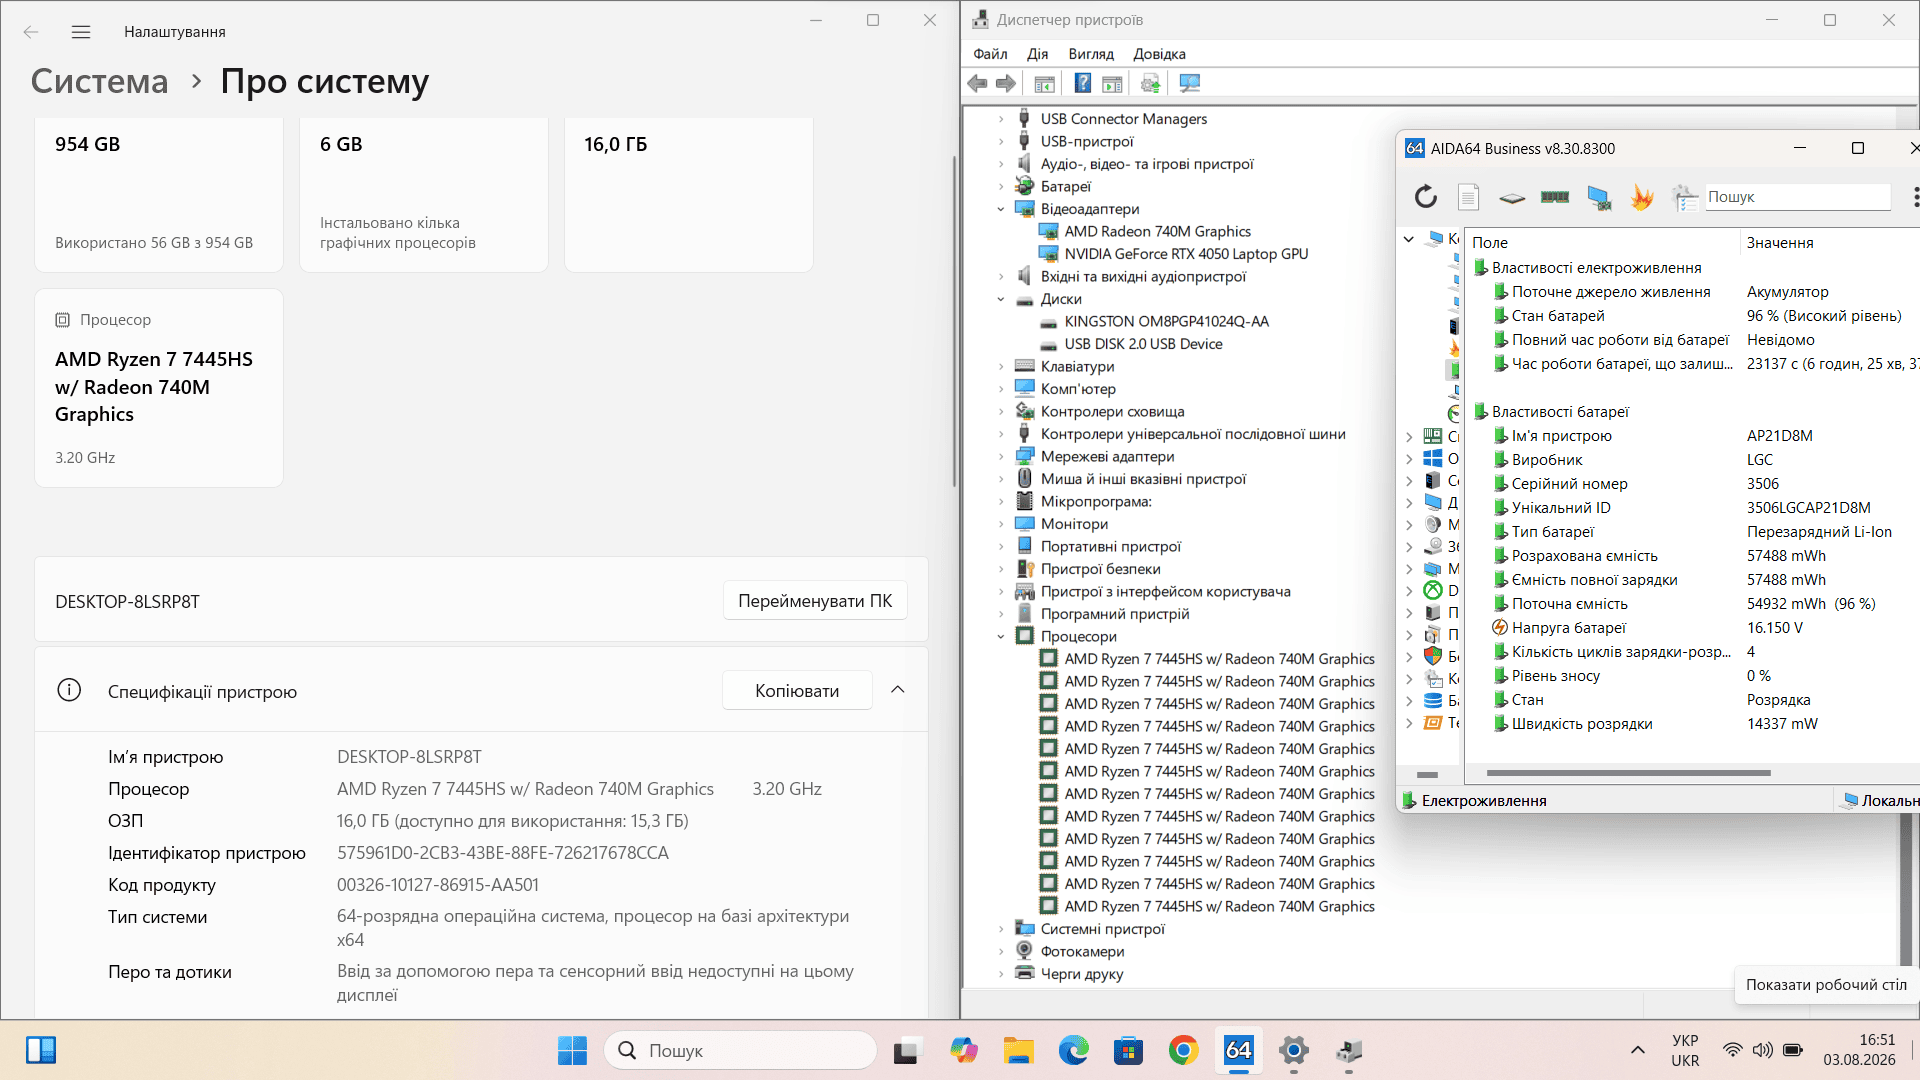This screenshot has width=1920, height=1080.
Task: Launch the flame stability test in AIDA64
Action: 1641,197
